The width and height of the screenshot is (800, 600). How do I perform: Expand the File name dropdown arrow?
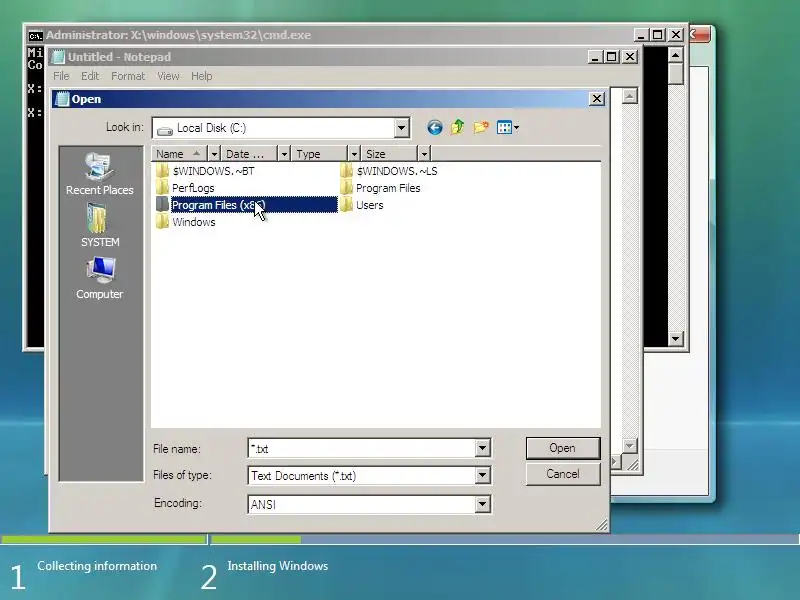click(x=482, y=448)
